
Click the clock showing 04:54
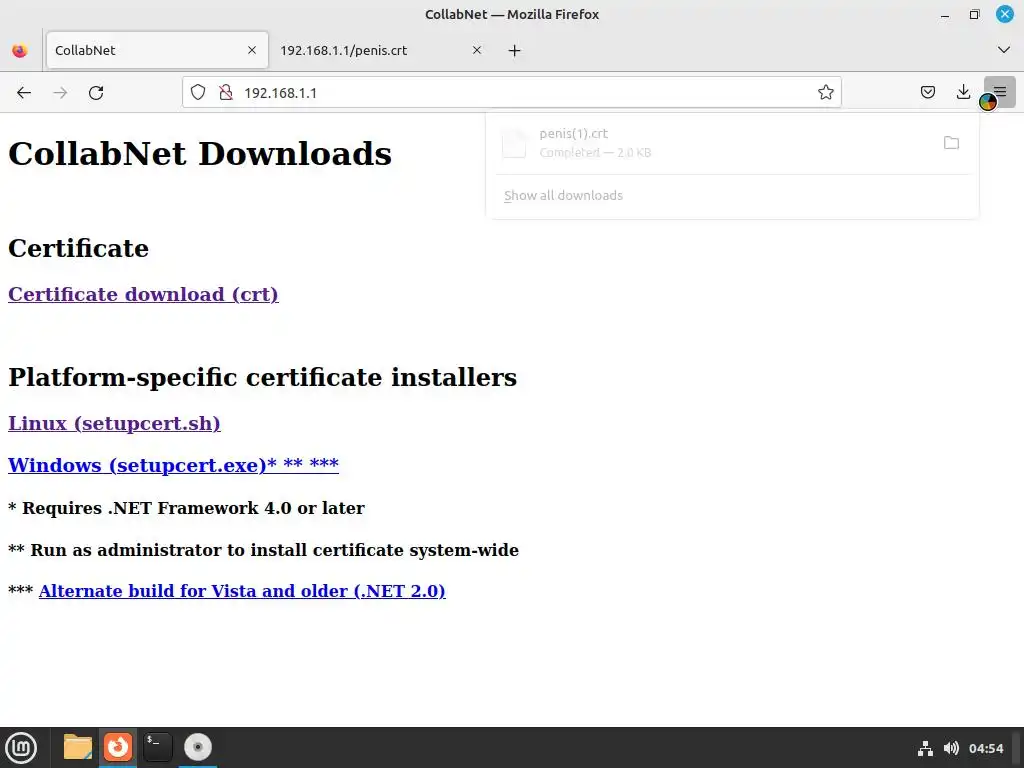(x=986, y=748)
